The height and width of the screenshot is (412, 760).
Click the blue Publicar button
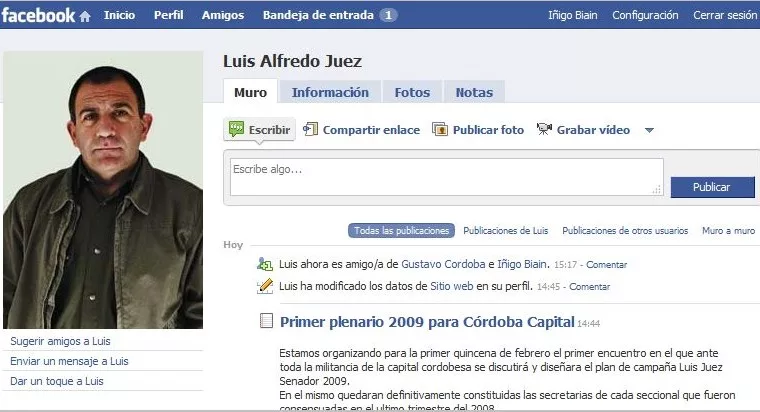click(712, 187)
